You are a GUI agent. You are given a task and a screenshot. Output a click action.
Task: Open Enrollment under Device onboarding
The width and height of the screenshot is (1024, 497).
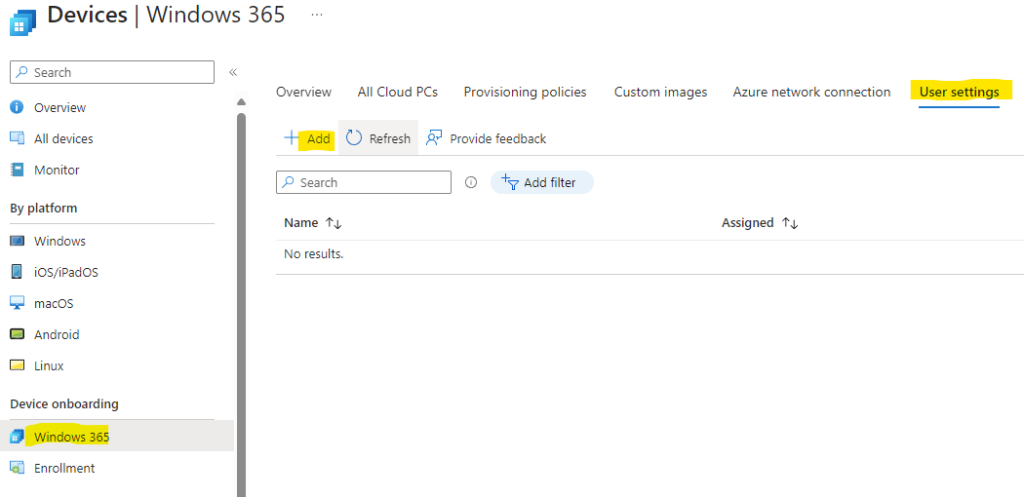tap(64, 468)
